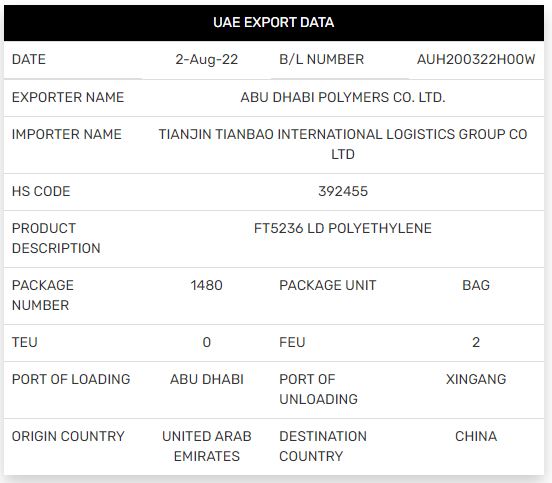
Task: Select the DESTINATION COUNTRY label
Action: pyautogui.click(x=323, y=446)
